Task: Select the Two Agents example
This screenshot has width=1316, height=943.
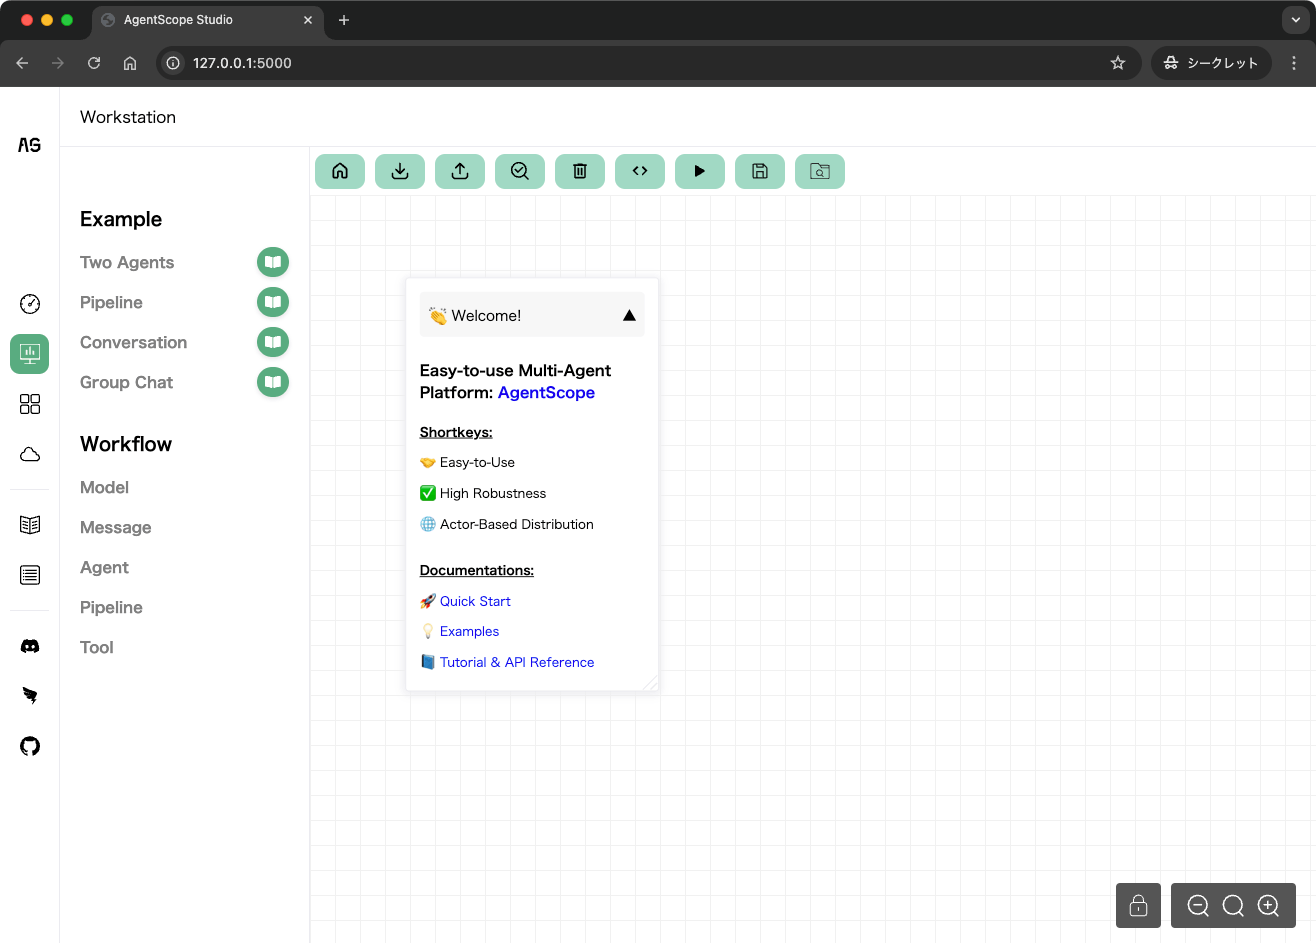Action: coord(127,262)
